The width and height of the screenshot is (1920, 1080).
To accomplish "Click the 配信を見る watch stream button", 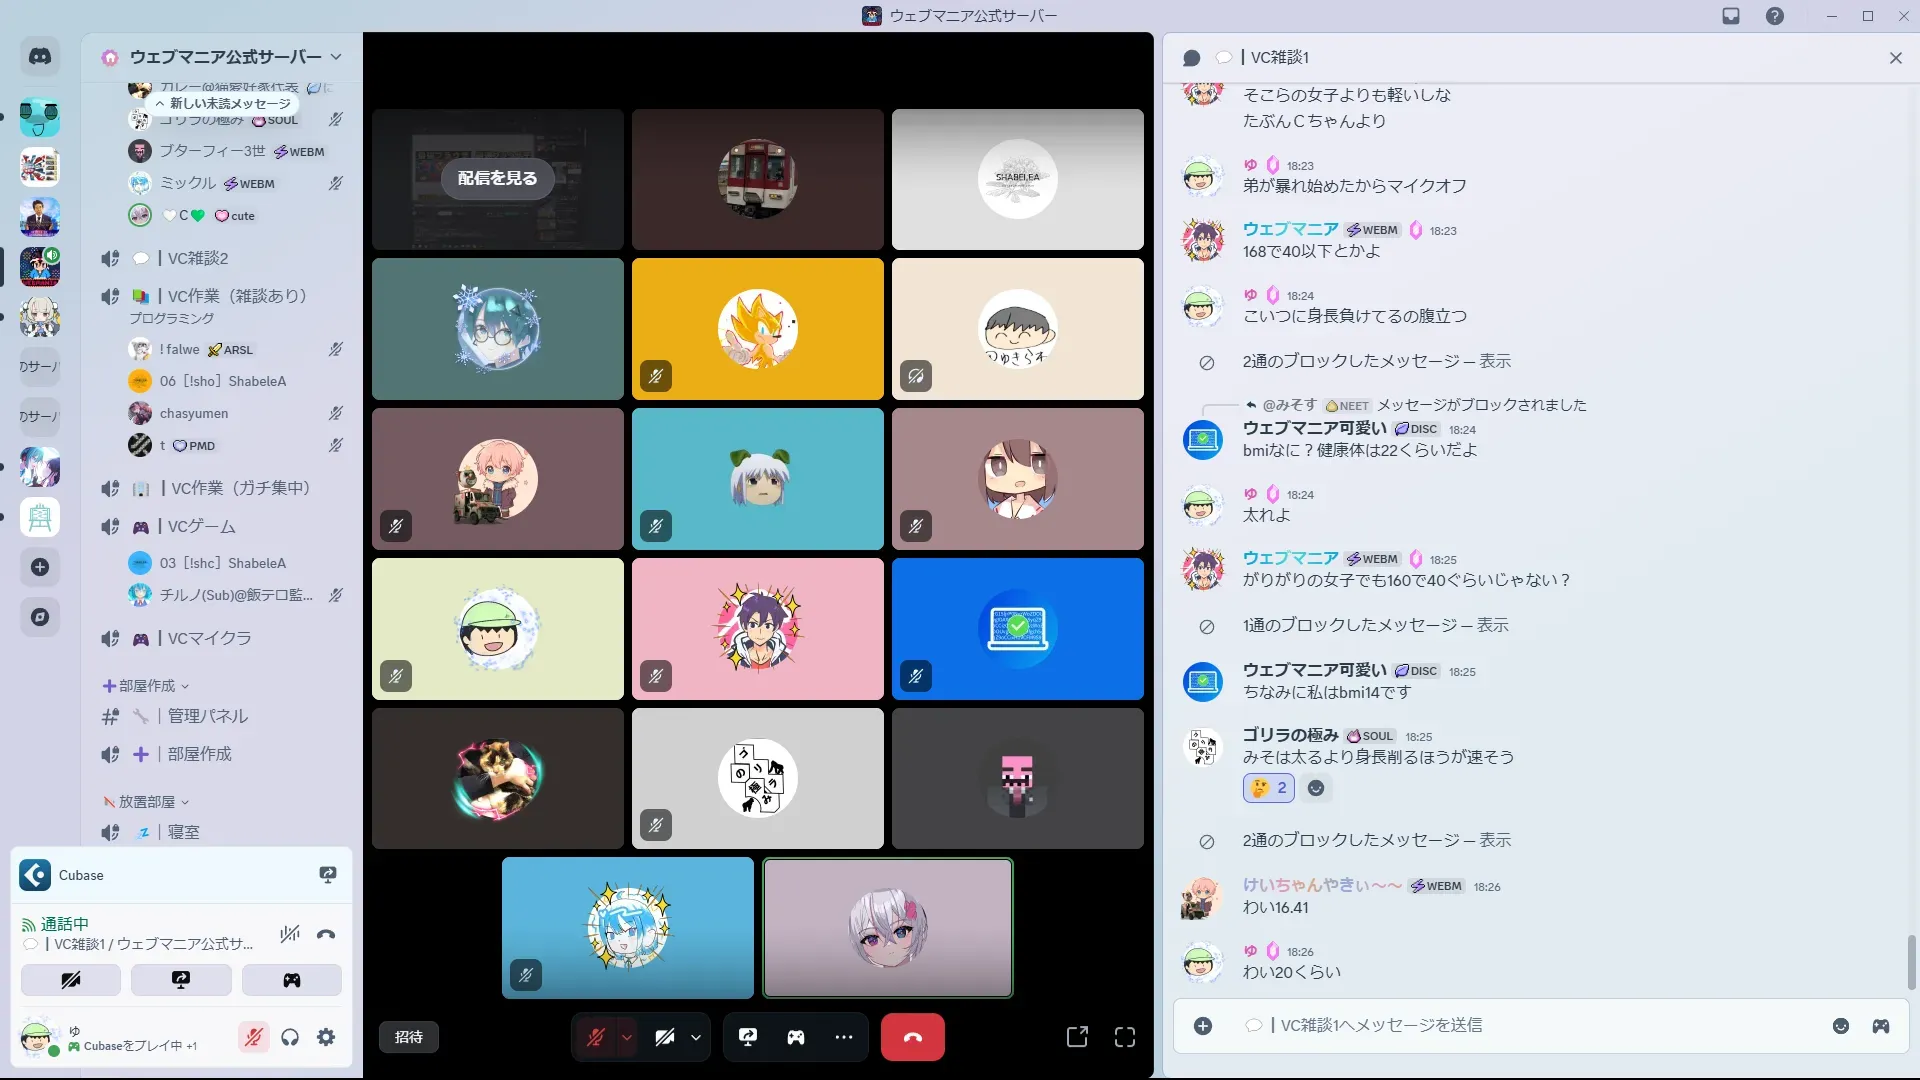I will (497, 178).
